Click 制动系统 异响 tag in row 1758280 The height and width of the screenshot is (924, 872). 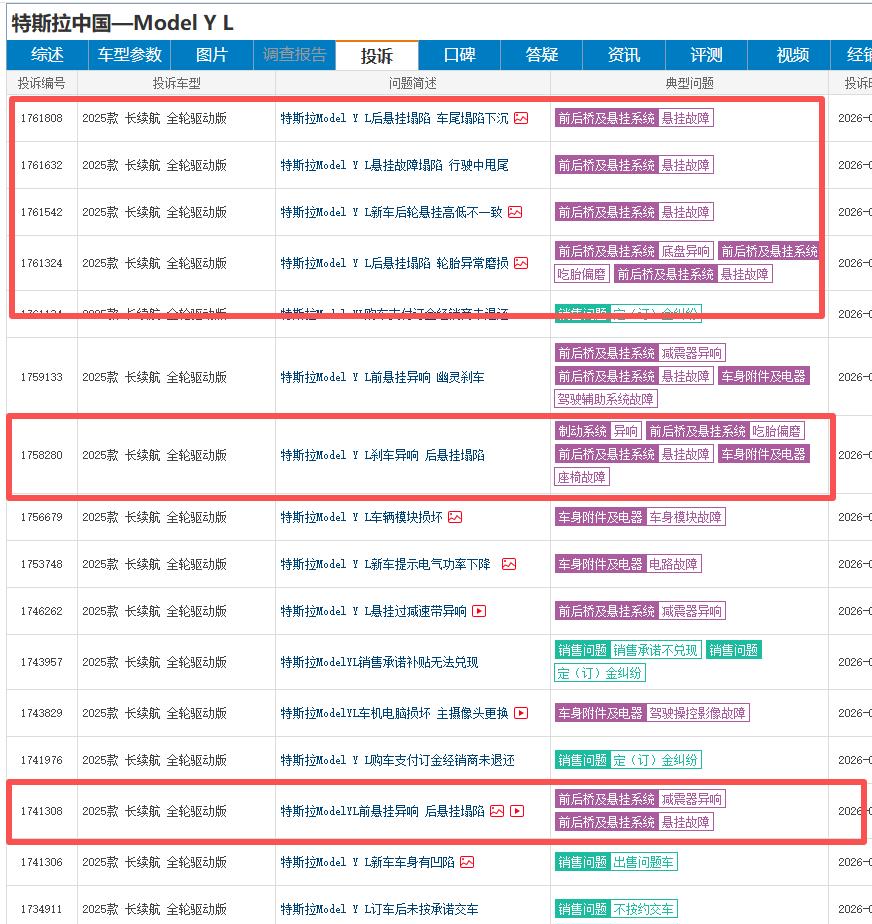coord(597,431)
